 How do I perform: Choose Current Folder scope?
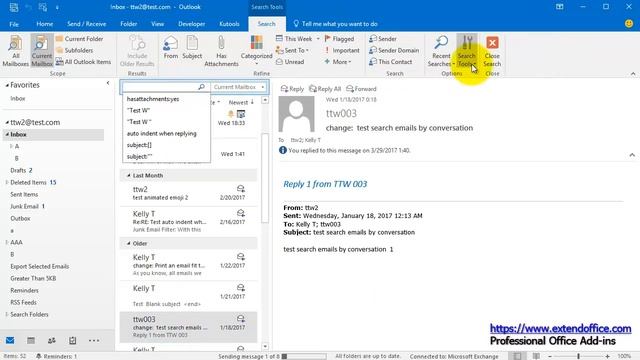pyautogui.click(x=79, y=39)
